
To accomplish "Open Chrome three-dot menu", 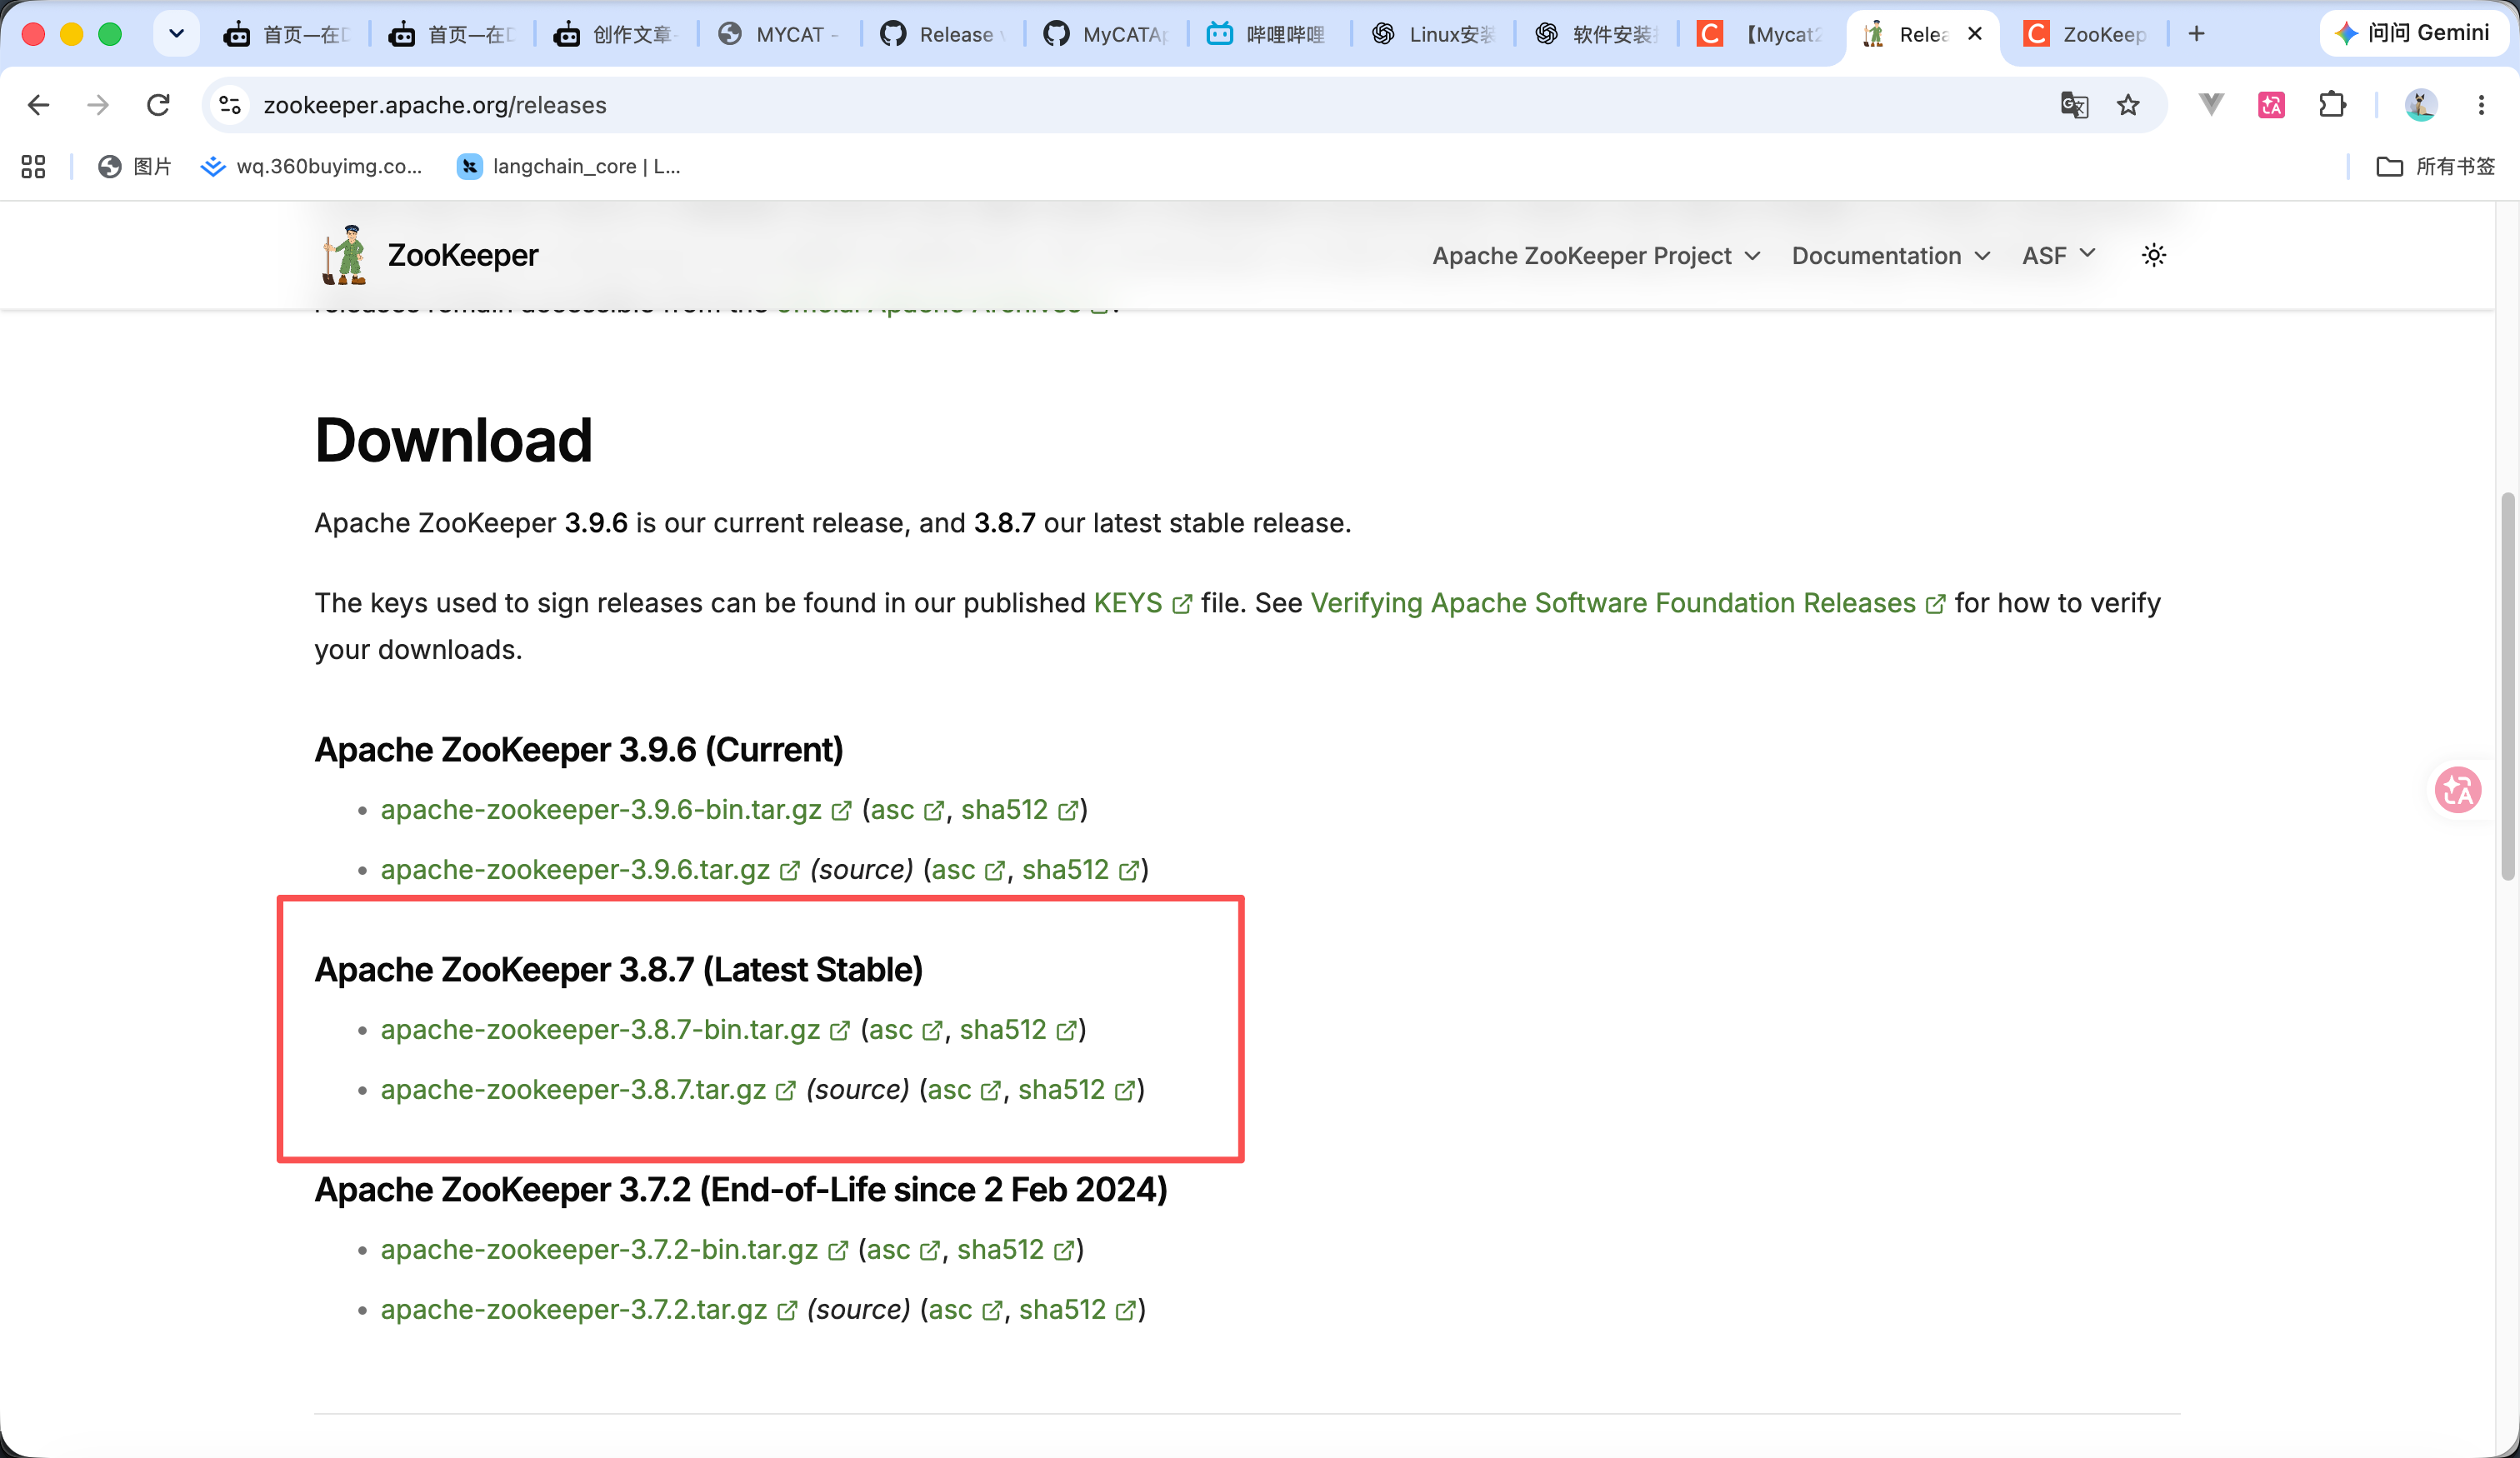I will point(2481,105).
